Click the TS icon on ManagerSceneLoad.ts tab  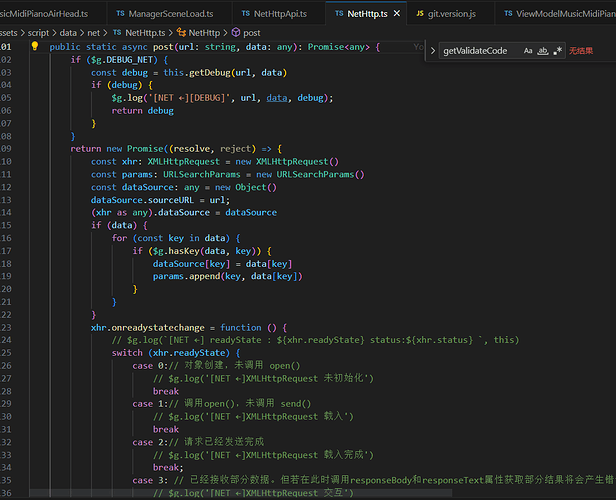coord(120,14)
